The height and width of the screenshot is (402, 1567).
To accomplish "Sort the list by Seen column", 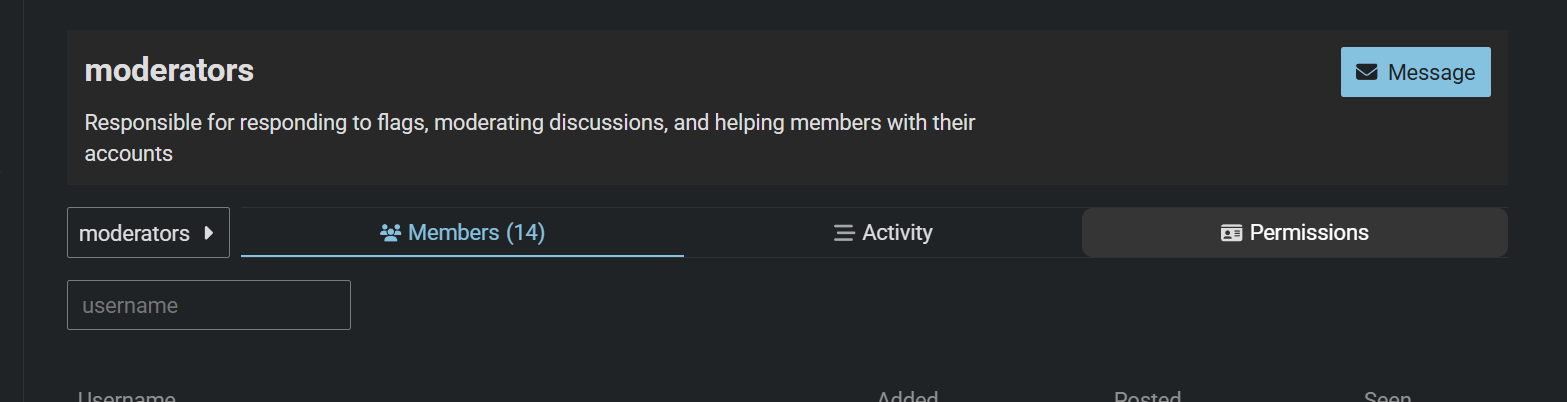I will [1387, 397].
